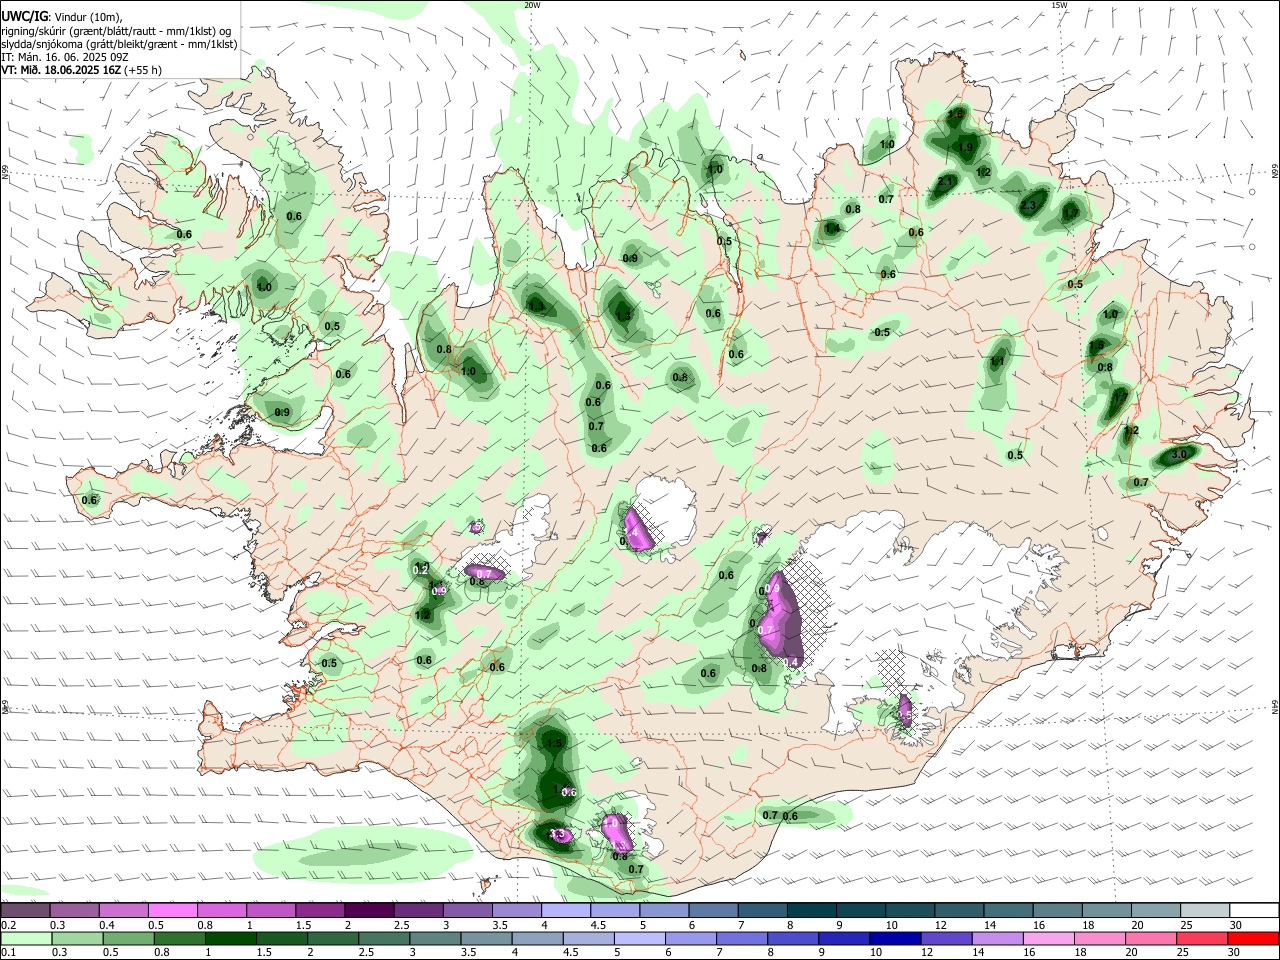Click the 15W longitude label
Viewport: 1280px width, 960px height.
click(x=1059, y=5)
